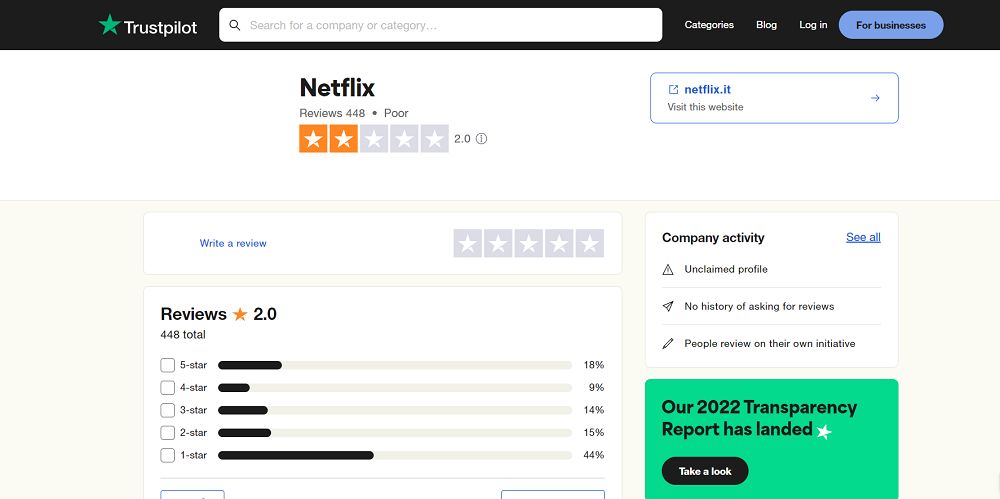The height and width of the screenshot is (499, 1000).
Task: Click the Trustpilot green star logo
Action: coord(110,25)
